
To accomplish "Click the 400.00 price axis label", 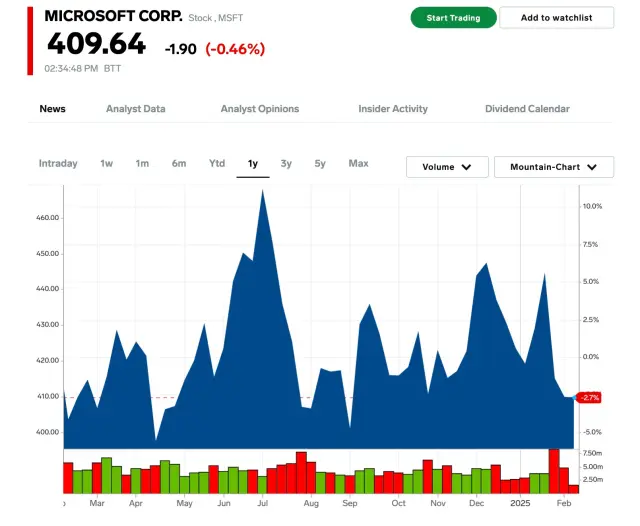I will pos(47,432).
